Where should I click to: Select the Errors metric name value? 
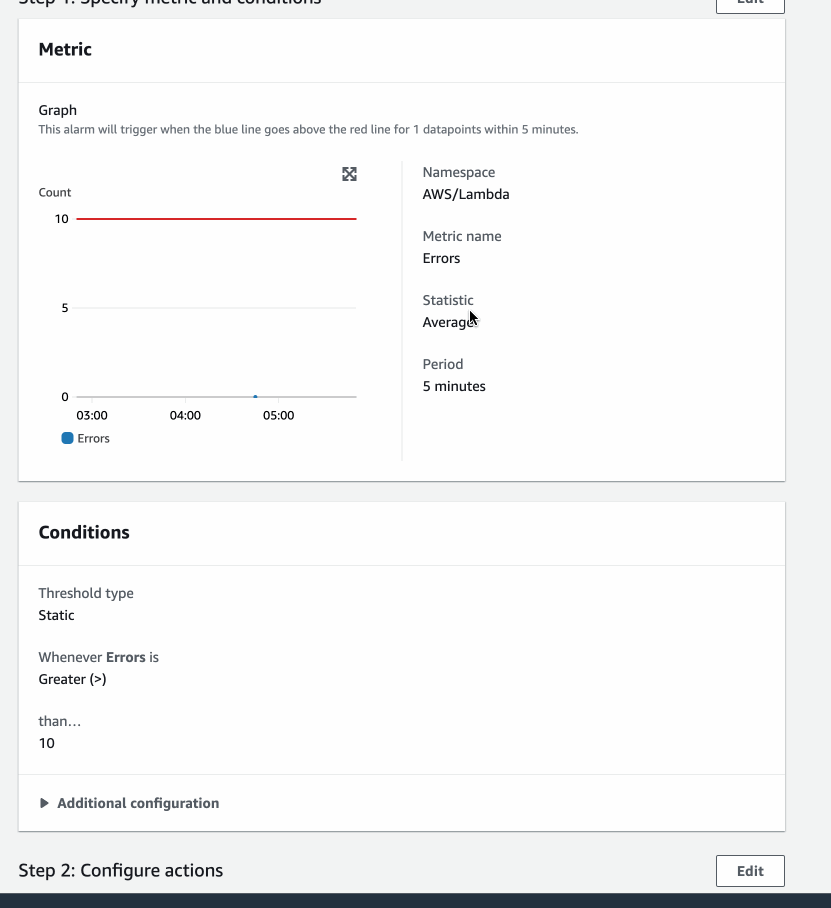tap(442, 258)
